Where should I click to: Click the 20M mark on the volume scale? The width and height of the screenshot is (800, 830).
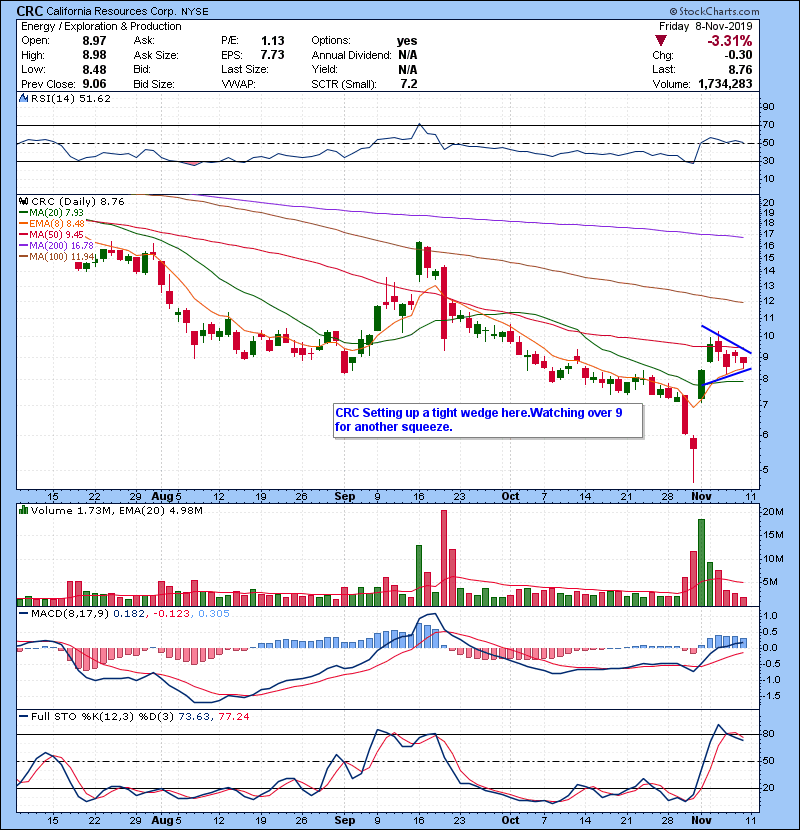[773, 512]
